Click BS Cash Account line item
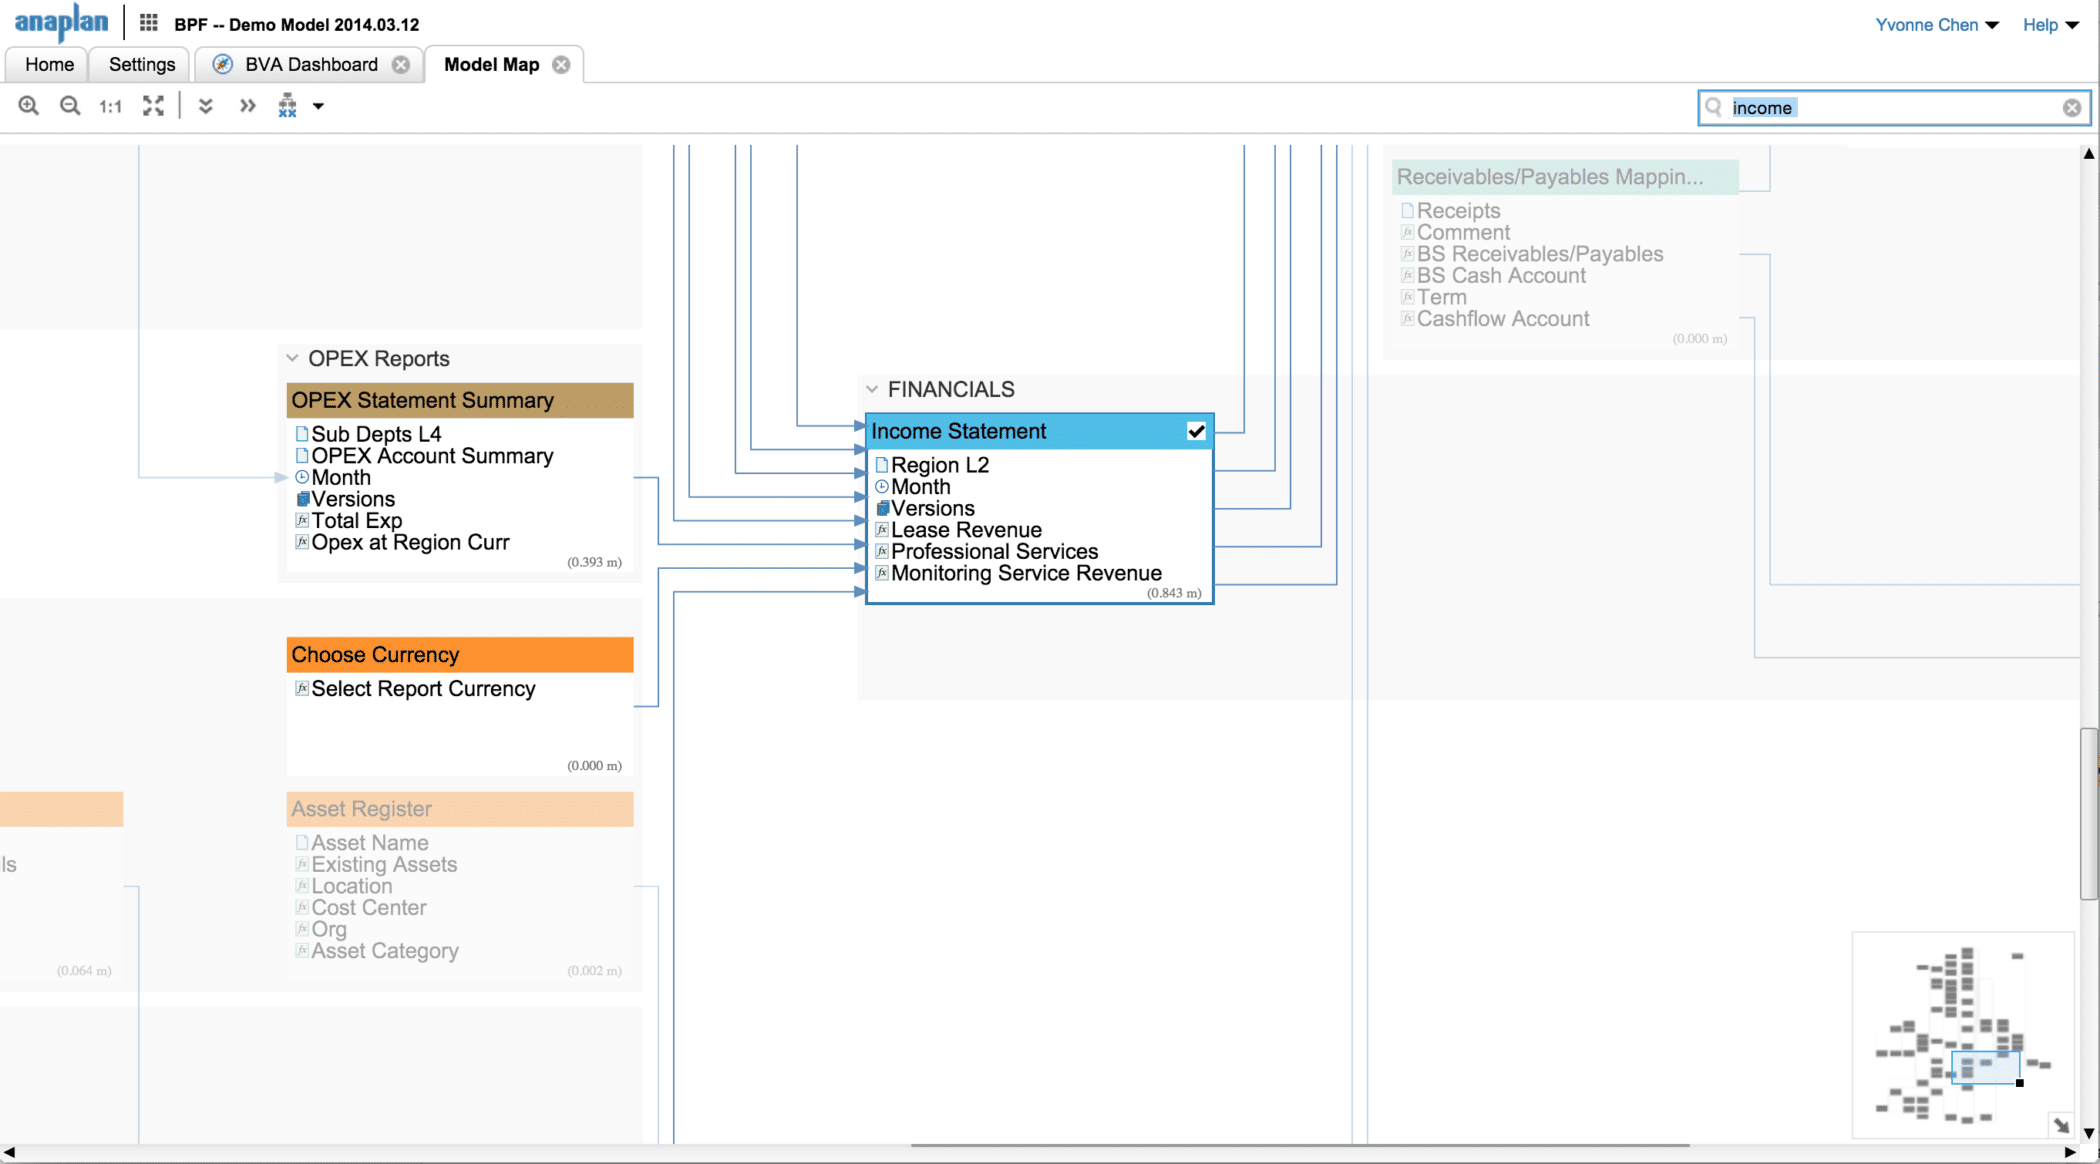 point(1501,276)
